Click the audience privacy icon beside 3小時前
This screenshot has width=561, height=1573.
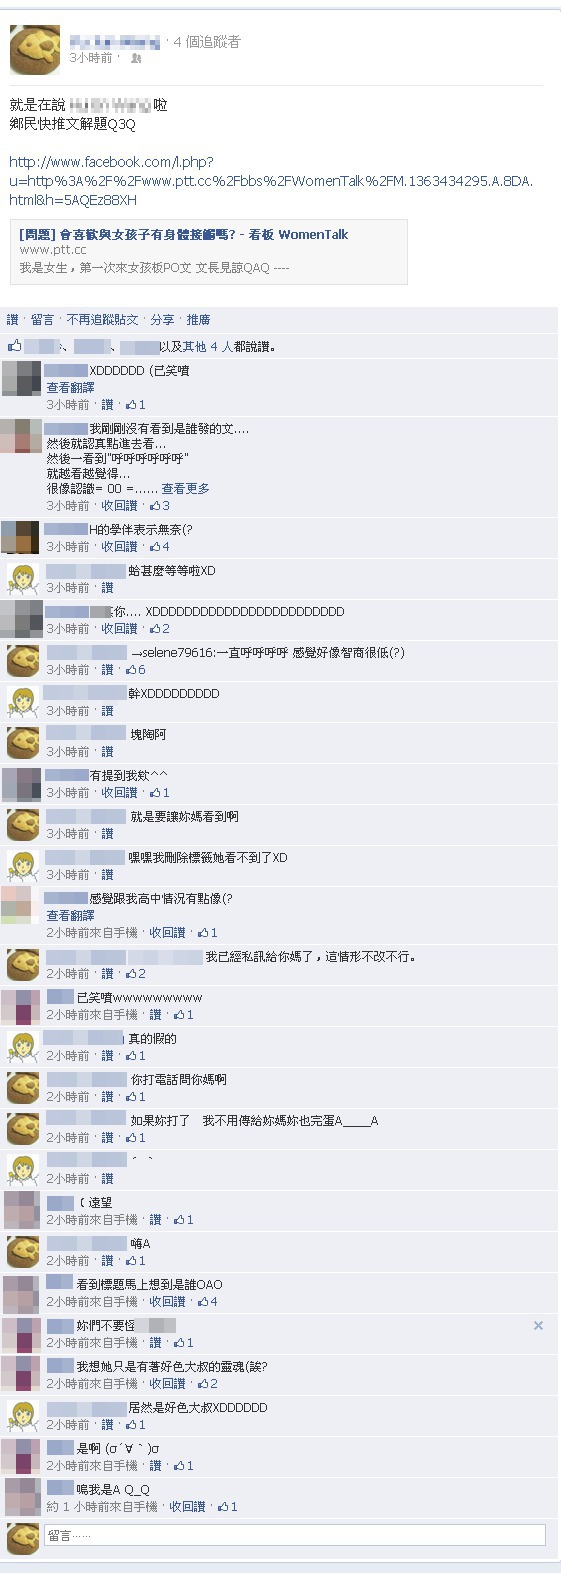point(136,59)
